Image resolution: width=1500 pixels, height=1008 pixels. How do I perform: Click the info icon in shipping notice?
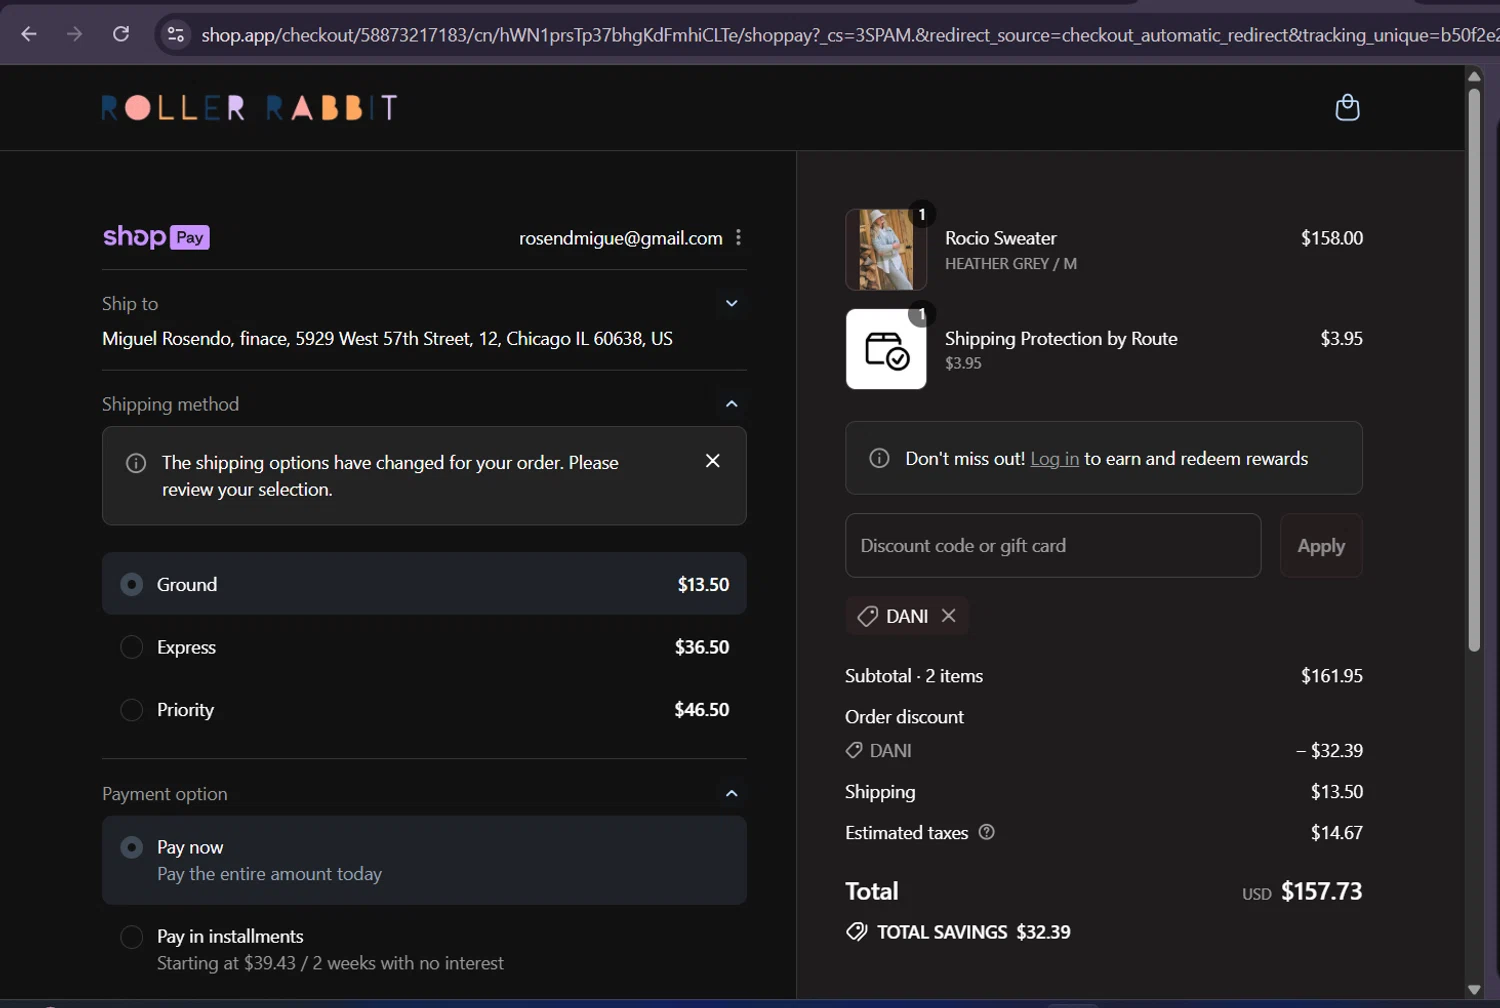pyautogui.click(x=136, y=463)
